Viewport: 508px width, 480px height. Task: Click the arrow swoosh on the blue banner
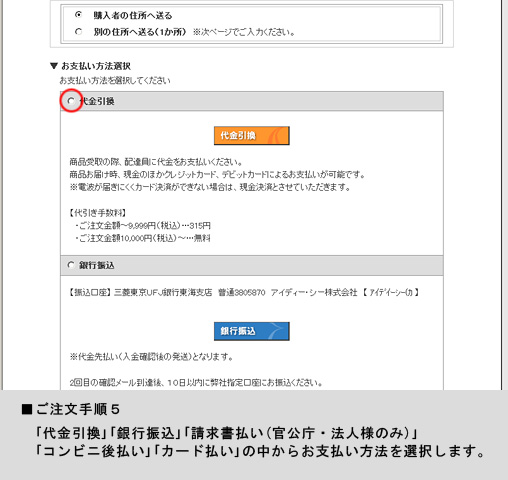pos(277,331)
